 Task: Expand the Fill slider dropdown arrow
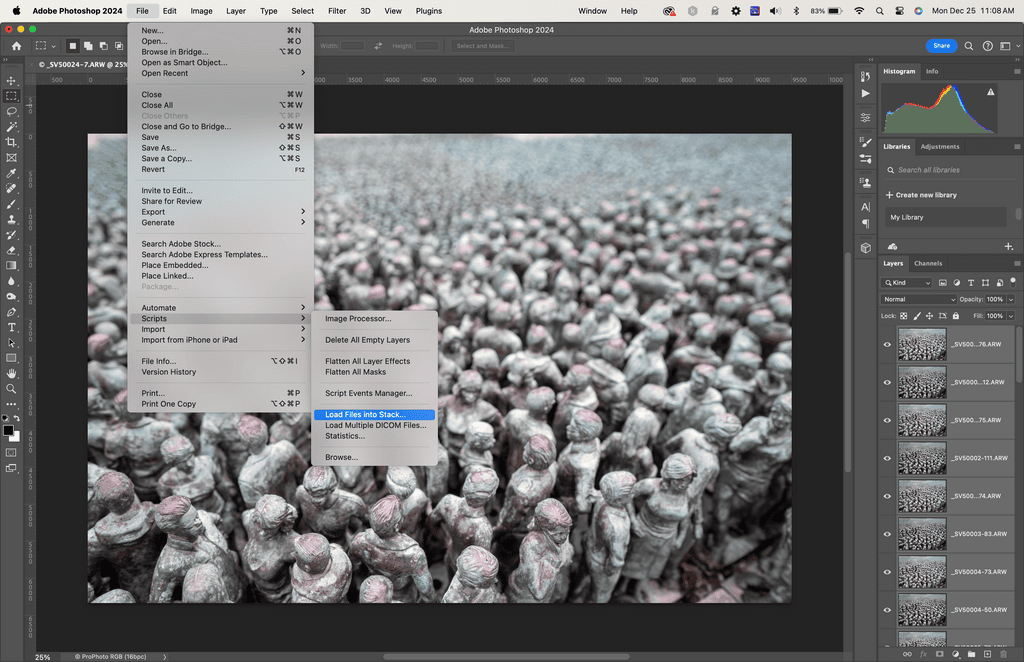1011,316
